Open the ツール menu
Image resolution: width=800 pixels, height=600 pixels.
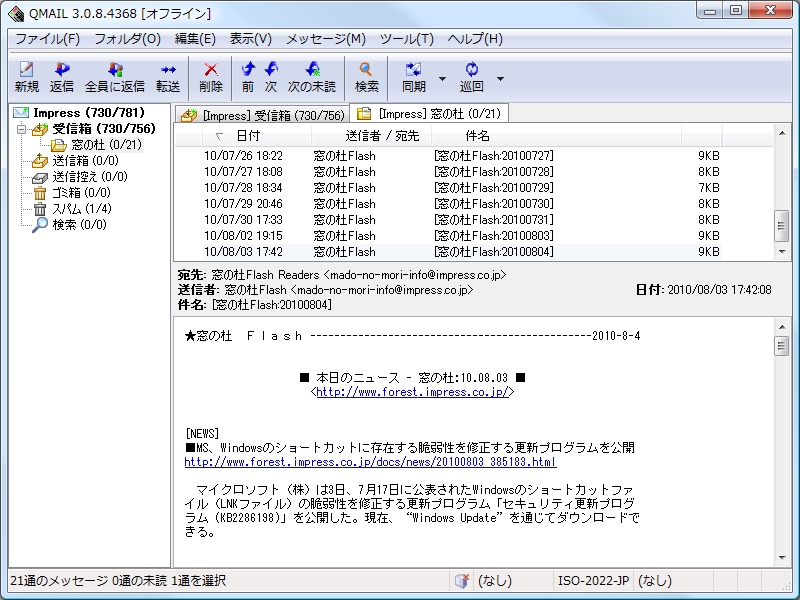pos(406,38)
